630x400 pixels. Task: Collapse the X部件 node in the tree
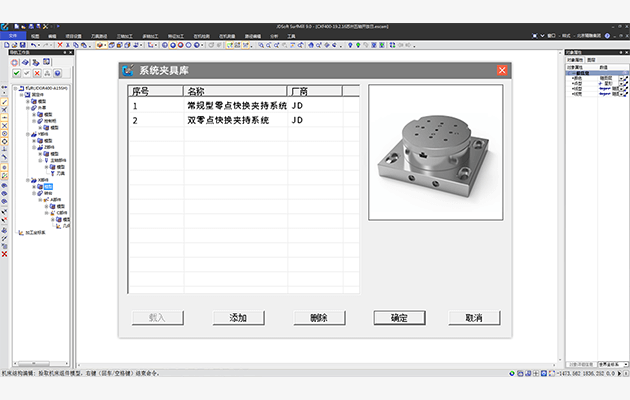tap(28, 180)
